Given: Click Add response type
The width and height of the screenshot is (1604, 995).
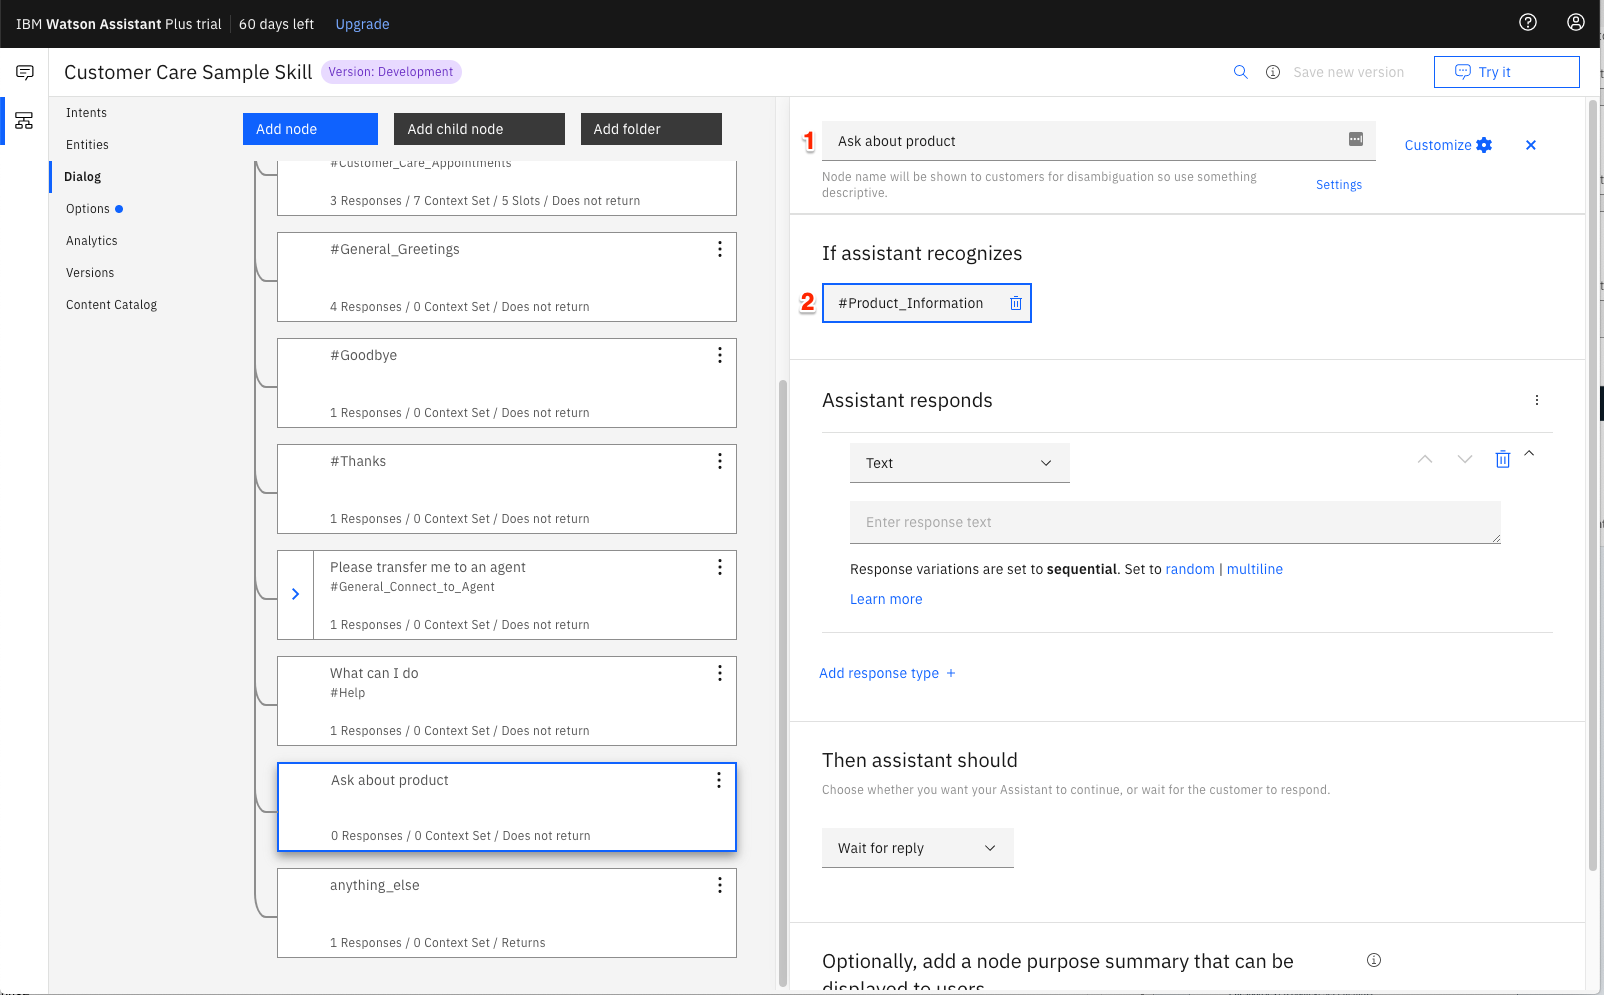Looking at the screenshot, I should click(x=887, y=673).
